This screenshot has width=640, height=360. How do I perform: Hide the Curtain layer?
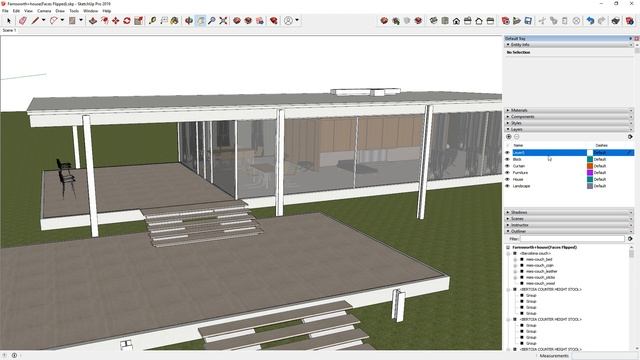point(508,166)
